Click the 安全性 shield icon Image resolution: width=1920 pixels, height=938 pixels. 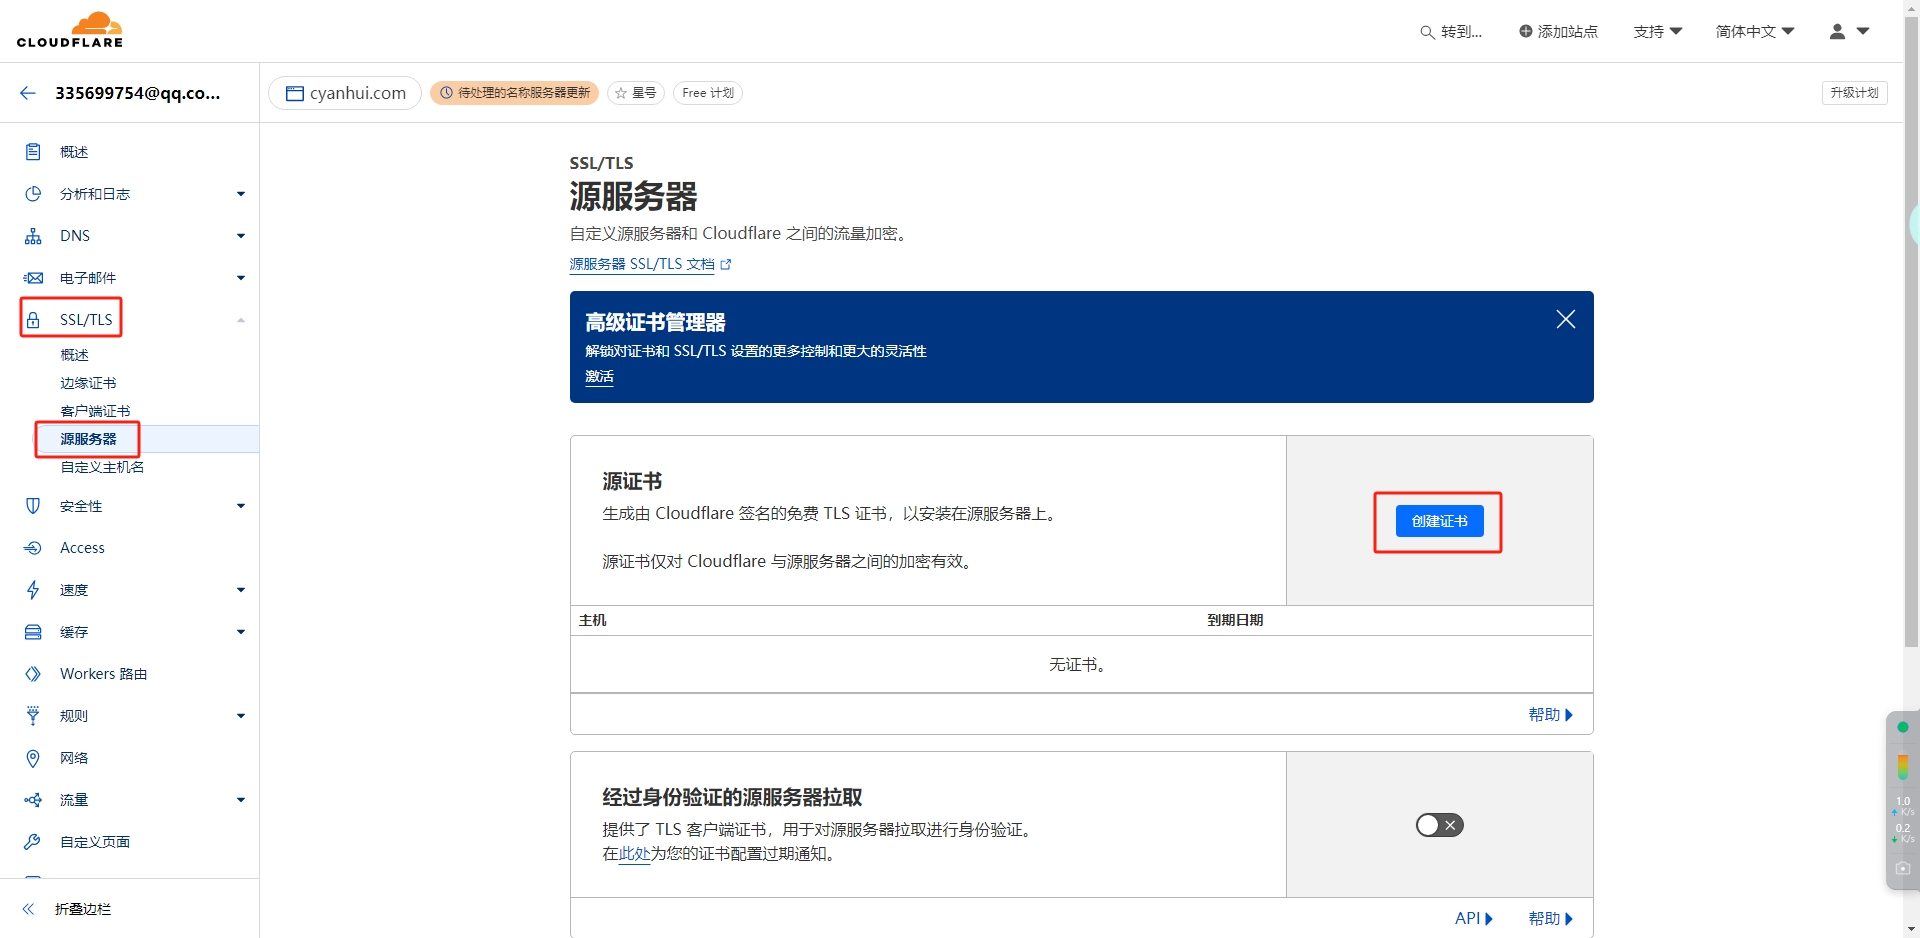(33, 506)
